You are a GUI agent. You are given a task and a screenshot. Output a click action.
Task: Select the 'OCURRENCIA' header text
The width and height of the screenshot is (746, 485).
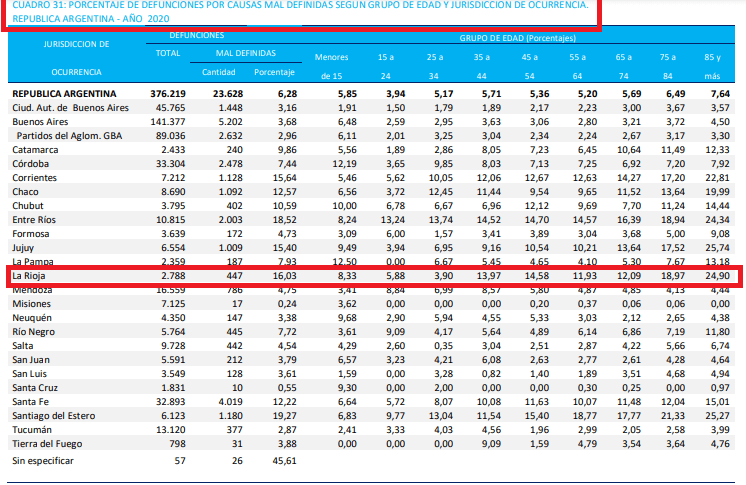[x=76, y=72]
